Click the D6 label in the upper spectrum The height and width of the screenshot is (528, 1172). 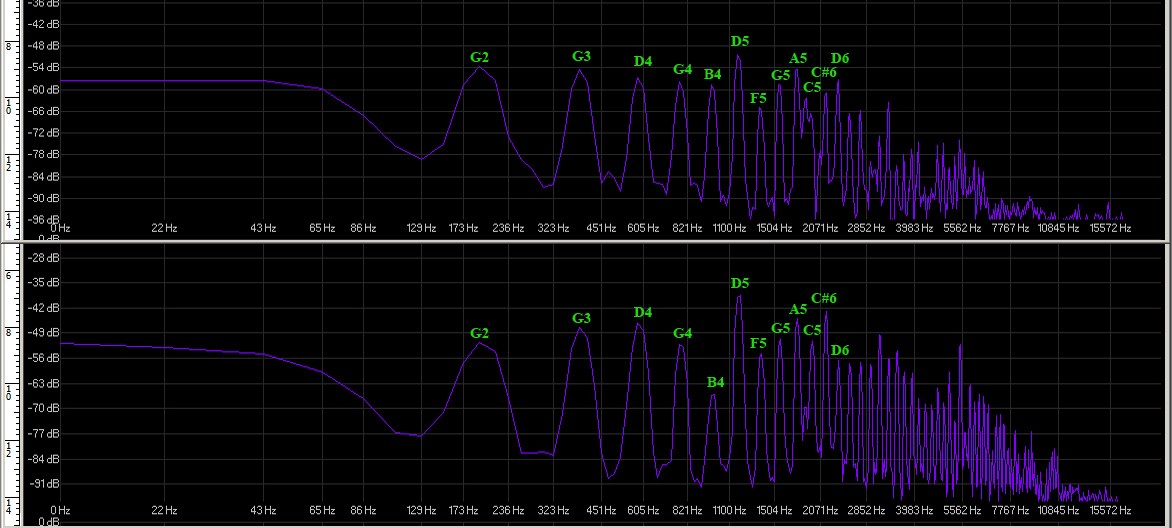point(840,58)
